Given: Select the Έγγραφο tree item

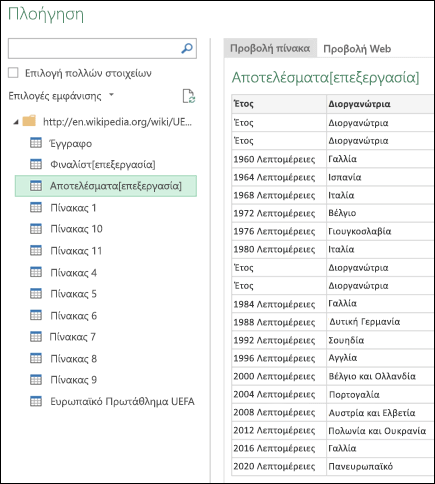Looking at the screenshot, I should click(71, 143).
